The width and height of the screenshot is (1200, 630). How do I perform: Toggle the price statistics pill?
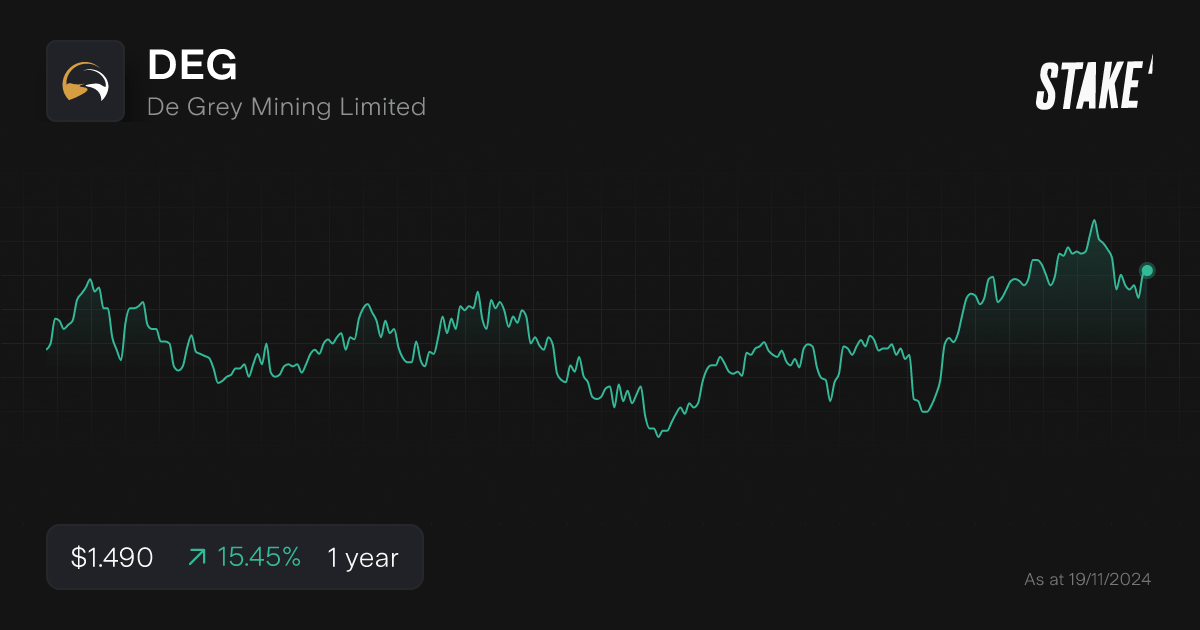[235, 557]
